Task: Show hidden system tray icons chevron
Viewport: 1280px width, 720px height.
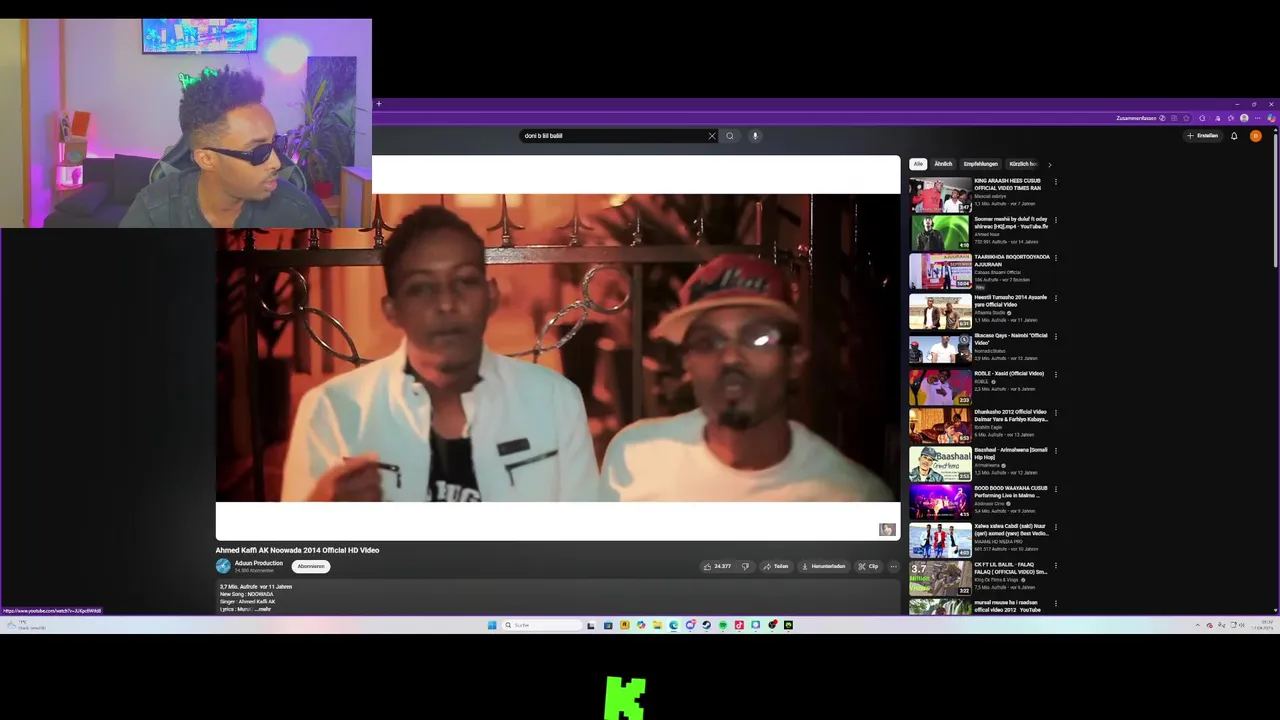Action: [1197, 625]
